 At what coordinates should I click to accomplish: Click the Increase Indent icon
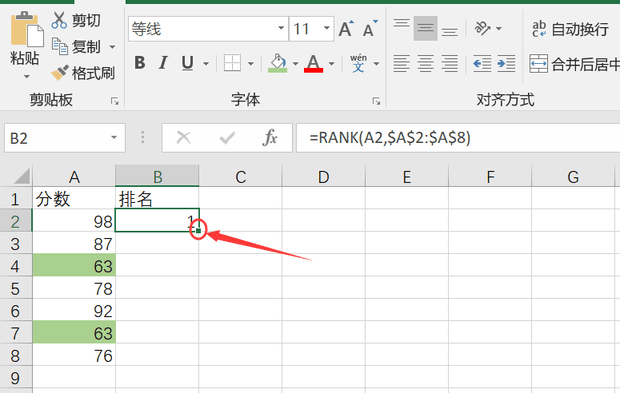[x=507, y=64]
